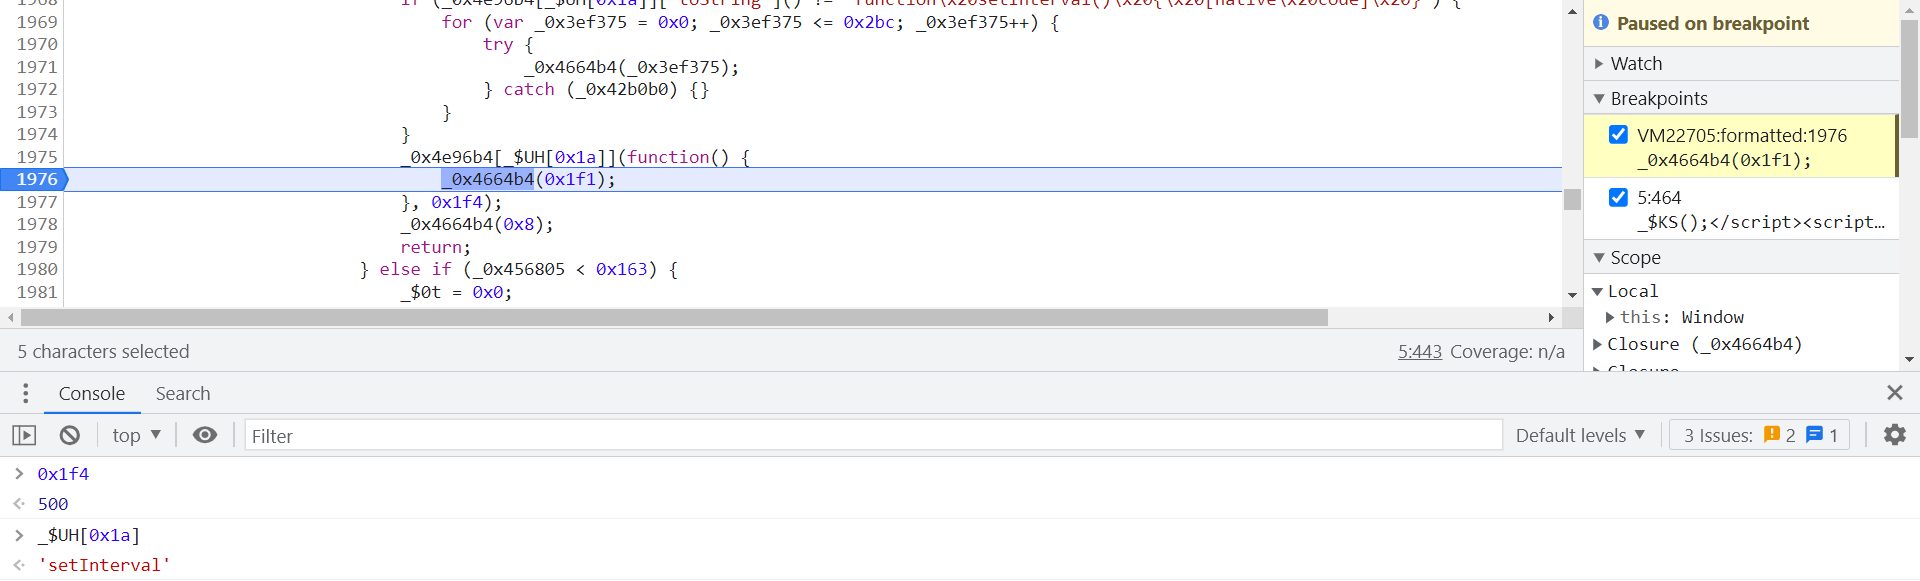Click the debugger sidebar vertical scrollbar
The height and width of the screenshot is (581, 1920).
tap(1909, 78)
